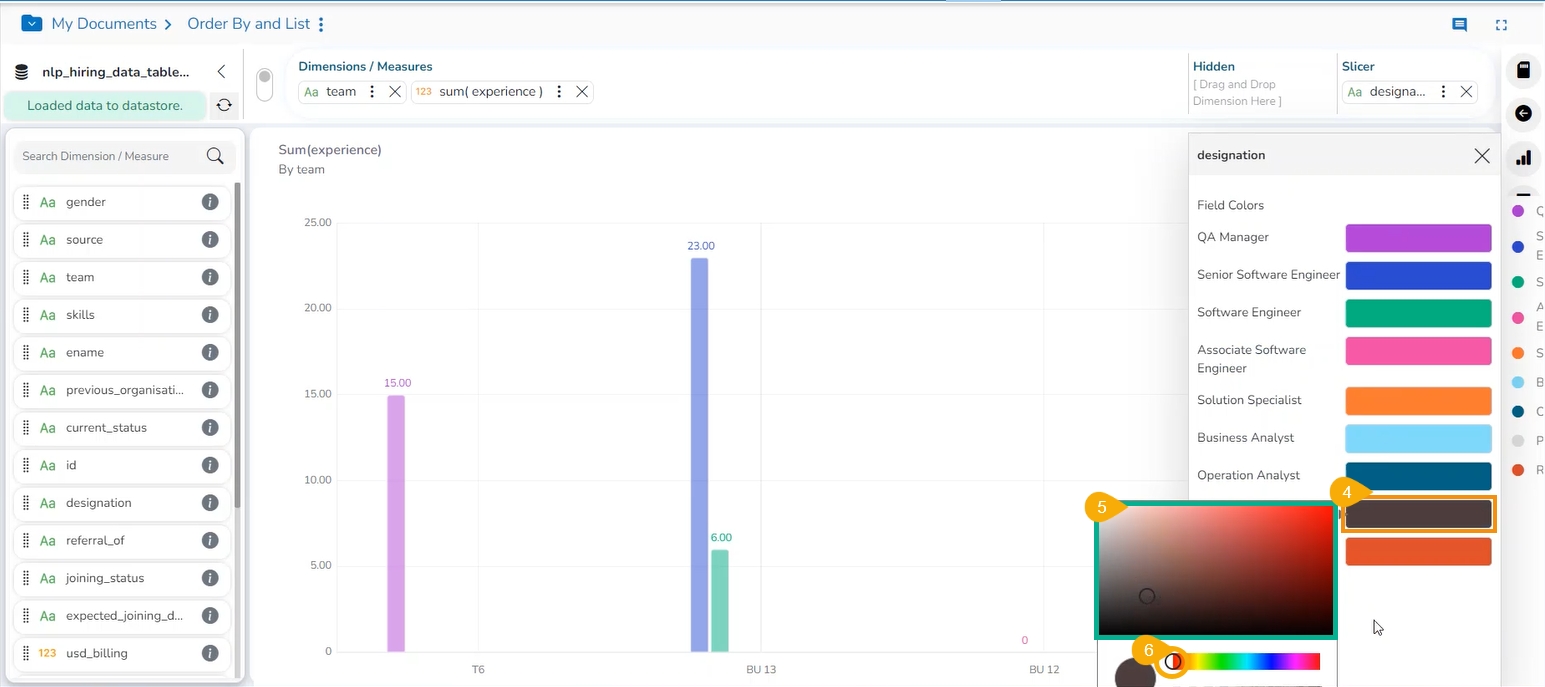
Task: Open the comments chat icon
Action: pyautogui.click(x=1459, y=25)
